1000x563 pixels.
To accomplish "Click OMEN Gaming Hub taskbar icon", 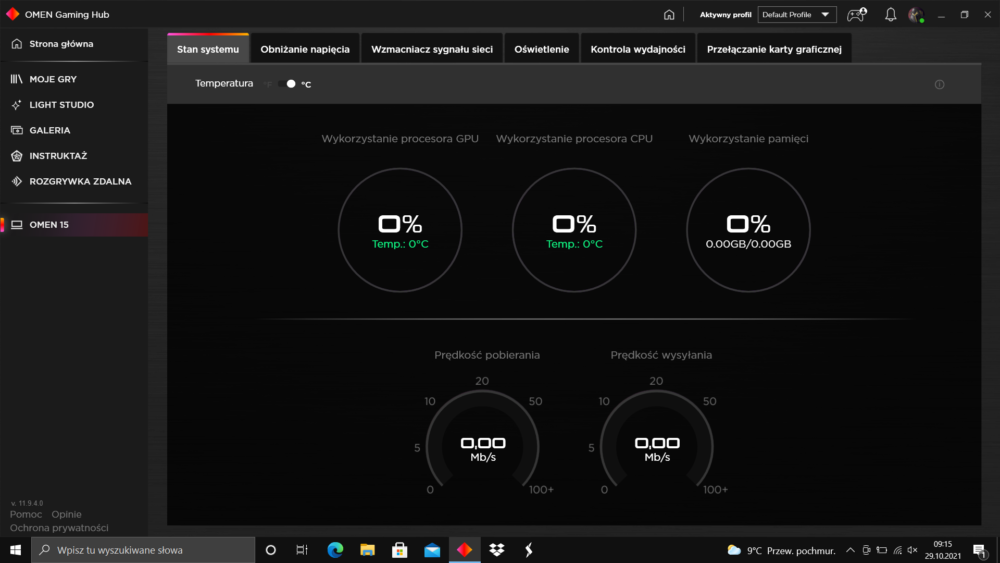I will (x=464, y=550).
